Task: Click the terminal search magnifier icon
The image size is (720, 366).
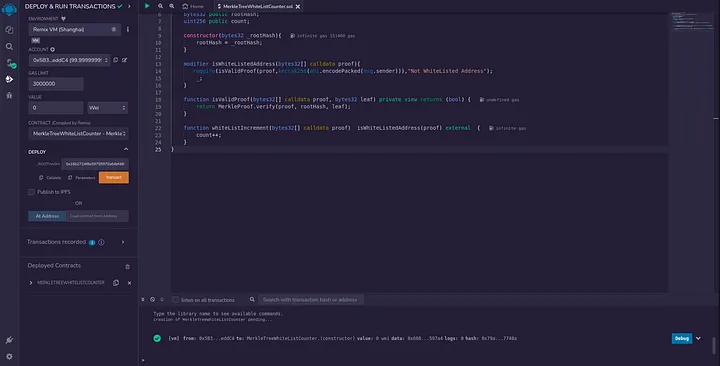Action: point(252,299)
